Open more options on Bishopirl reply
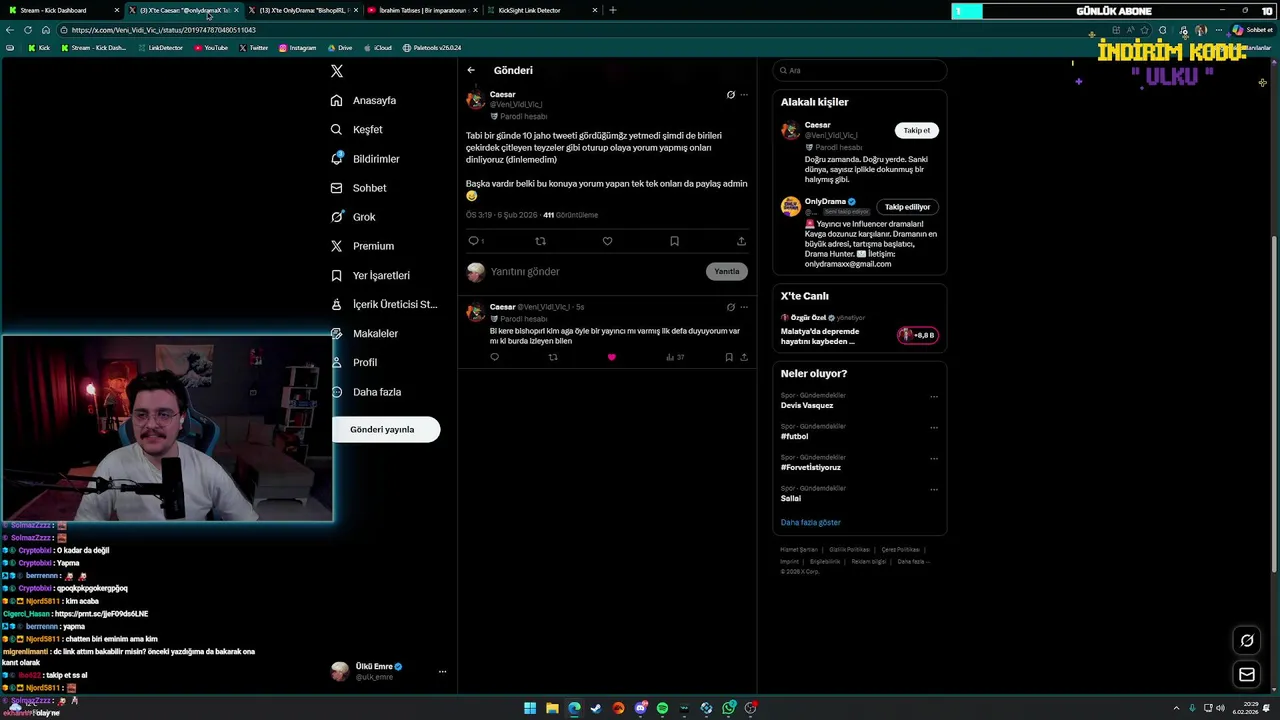Viewport: 1280px width, 720px height. [744, 307]
